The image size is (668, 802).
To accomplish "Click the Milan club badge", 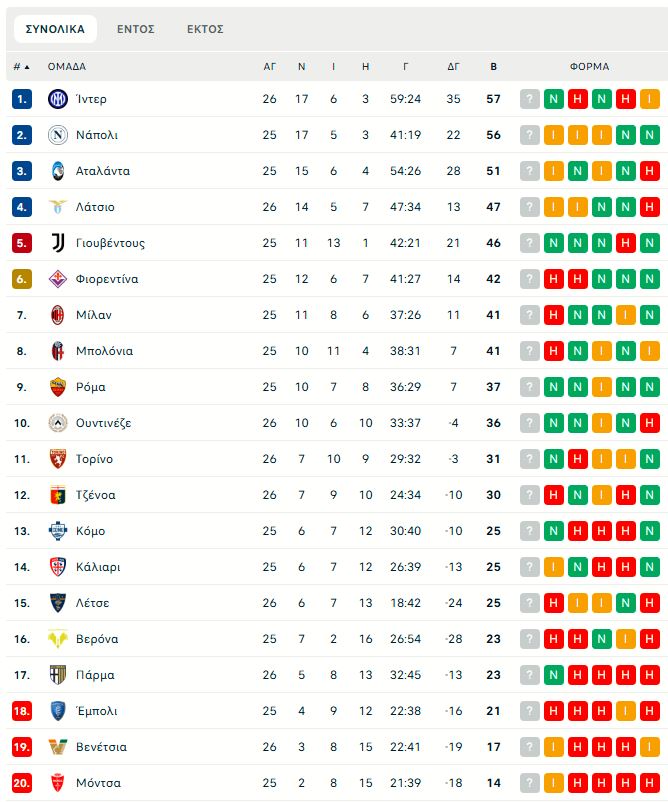I will 57,315.
